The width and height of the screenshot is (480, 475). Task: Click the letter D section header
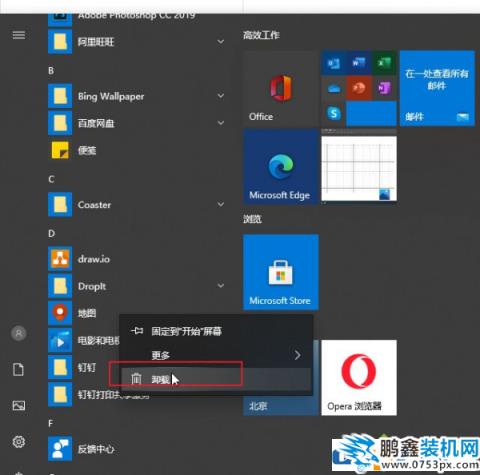click(x=51, y=233)
